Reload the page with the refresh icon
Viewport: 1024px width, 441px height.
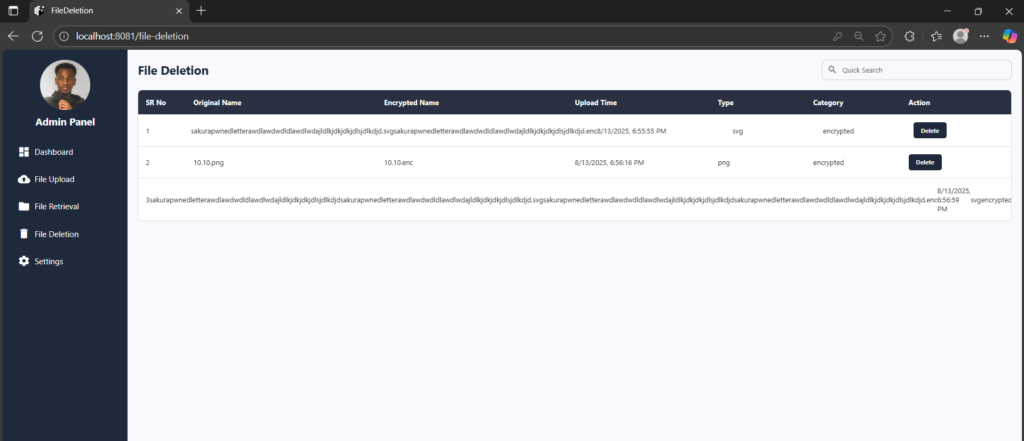coord(37,36)
